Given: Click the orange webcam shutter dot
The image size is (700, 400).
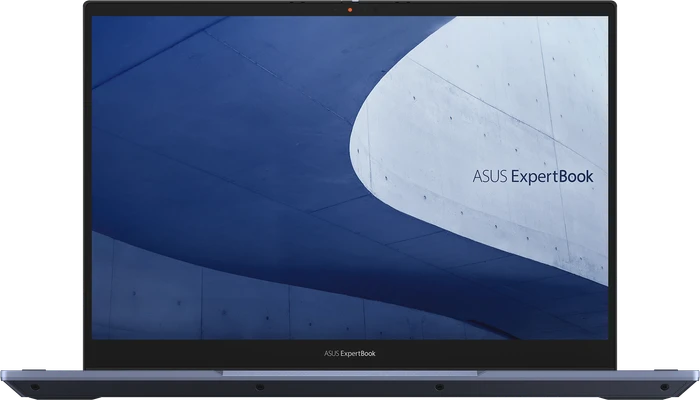Looking at the screenshot, I should (x=350, y=9).
